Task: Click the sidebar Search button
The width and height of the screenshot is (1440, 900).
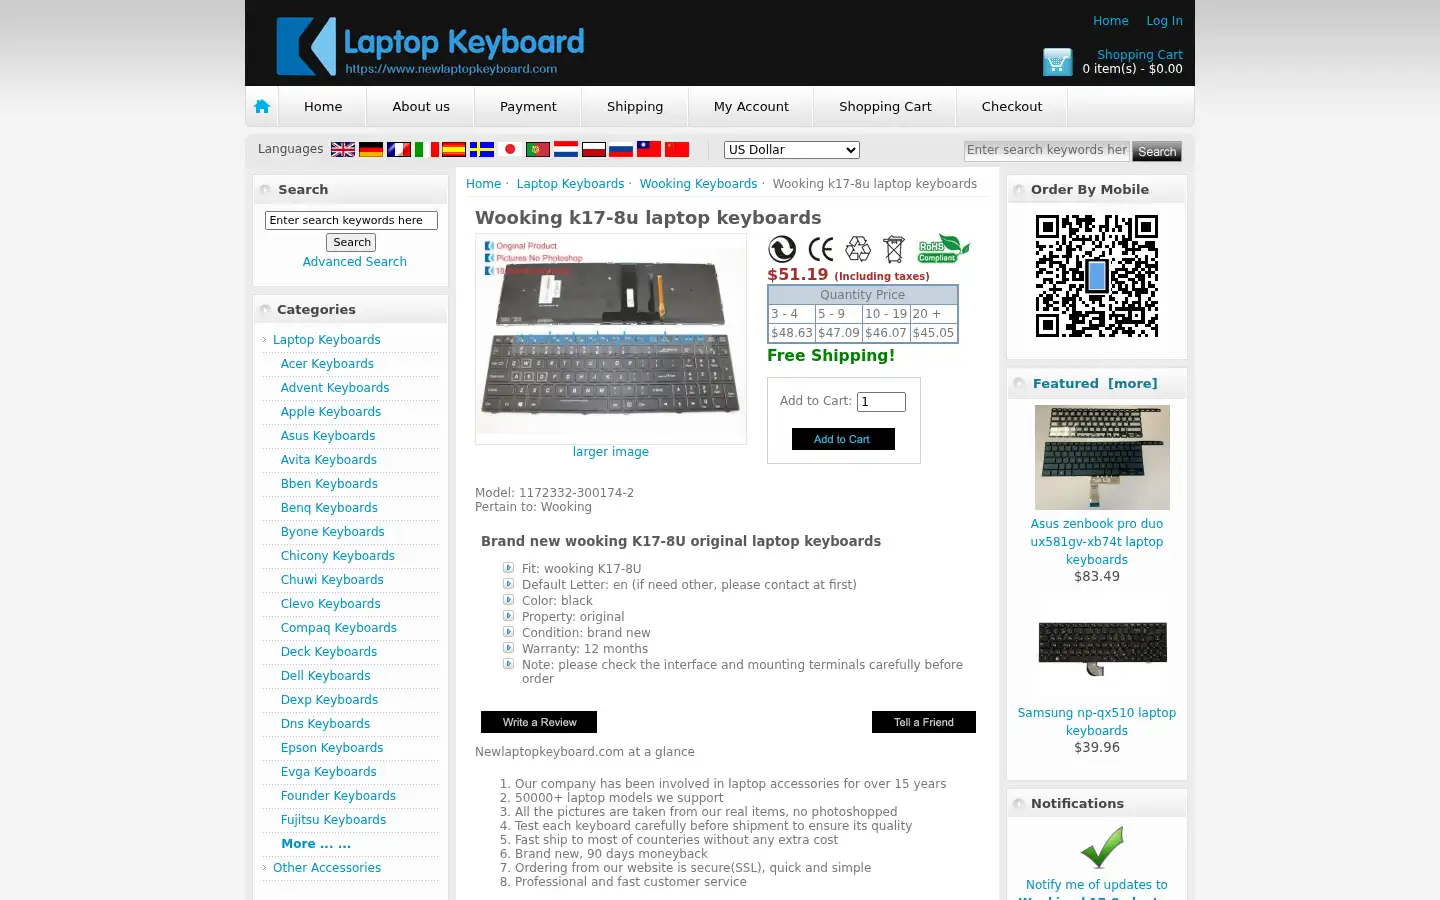Action: pos(351,242)
